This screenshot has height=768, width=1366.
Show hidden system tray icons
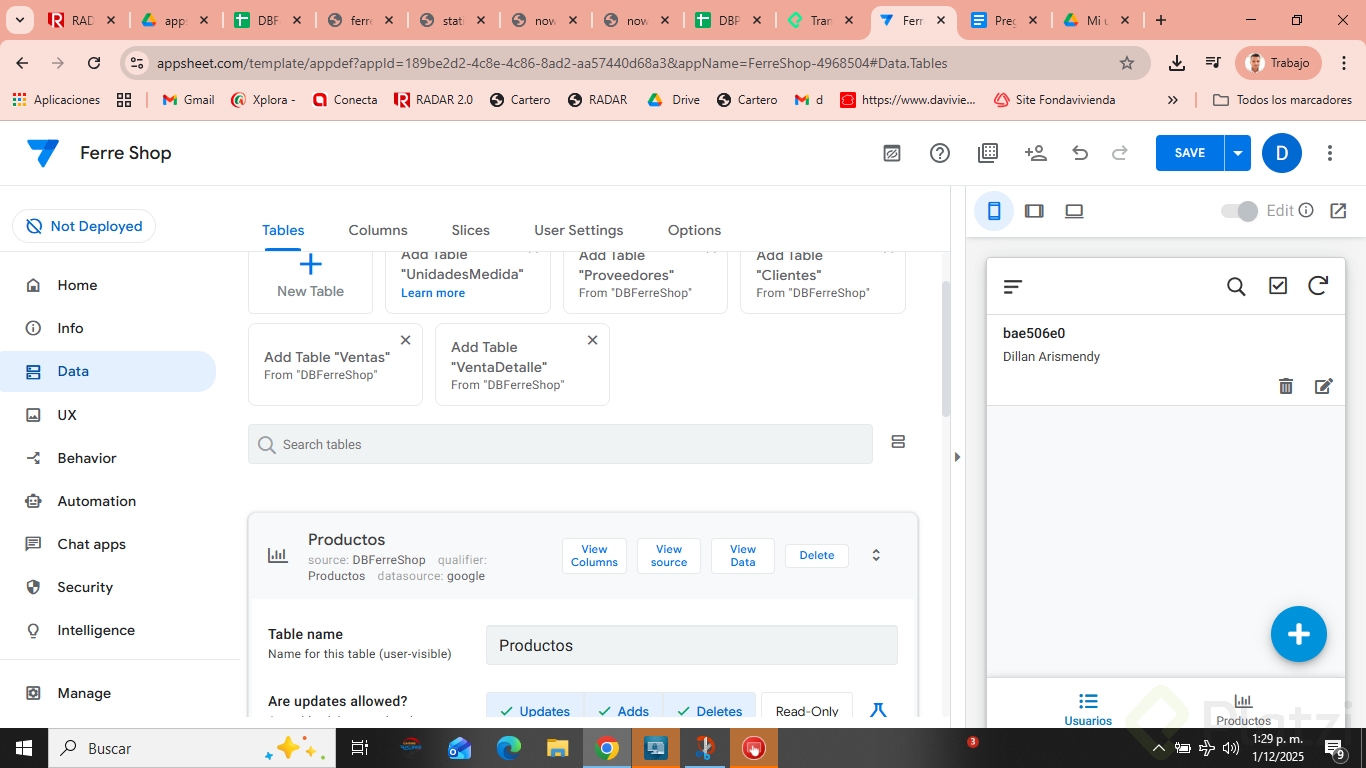(x=1159, y=748)
